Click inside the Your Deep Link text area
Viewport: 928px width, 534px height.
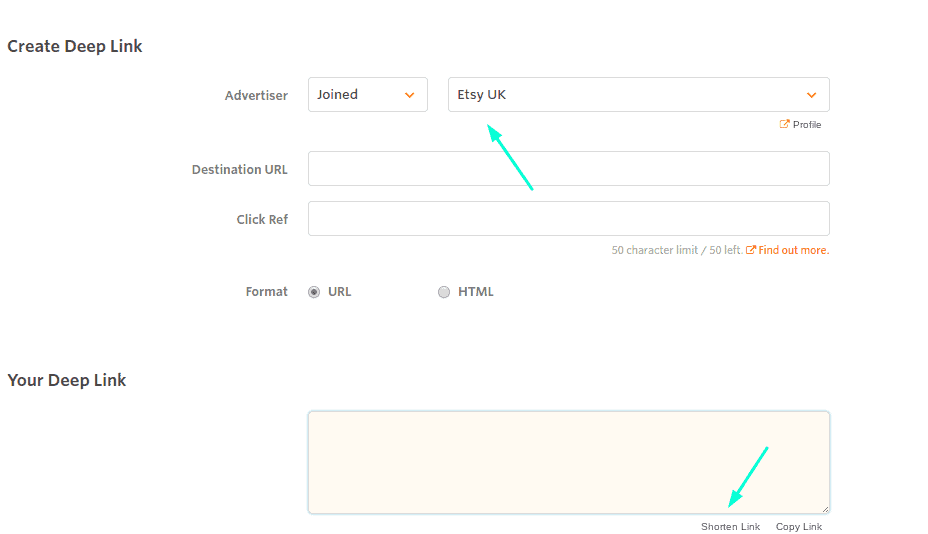point(569,462)
